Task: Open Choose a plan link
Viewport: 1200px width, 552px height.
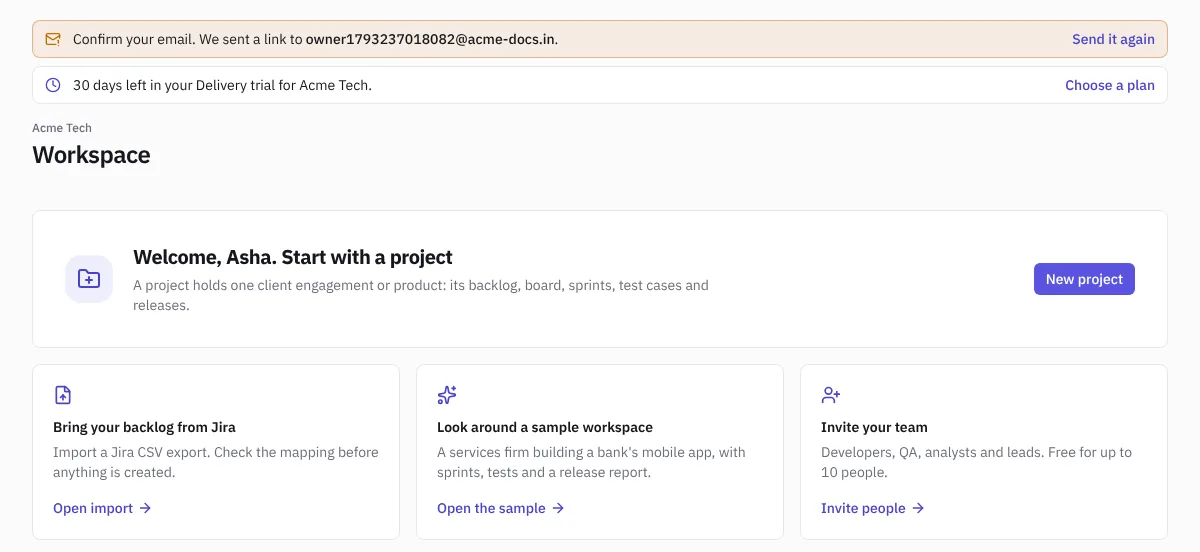Action: click(1110, 85)
